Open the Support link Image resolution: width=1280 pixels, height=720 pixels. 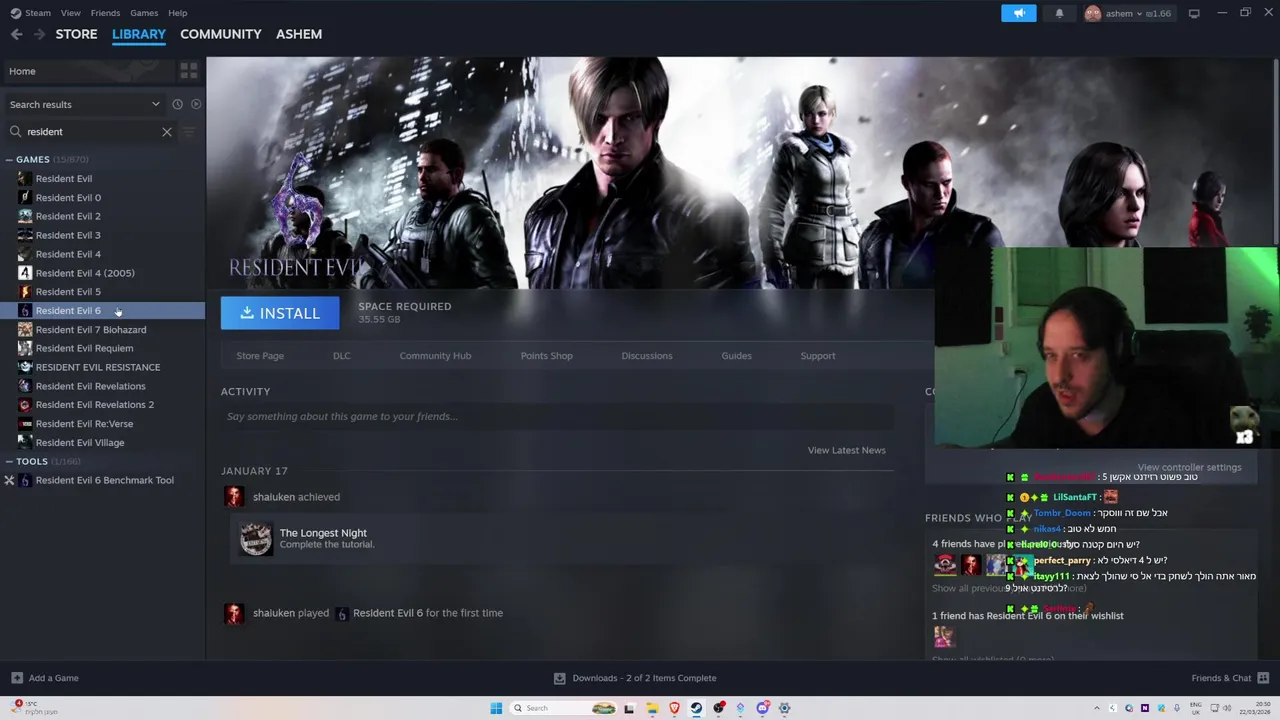click(818, 356)
